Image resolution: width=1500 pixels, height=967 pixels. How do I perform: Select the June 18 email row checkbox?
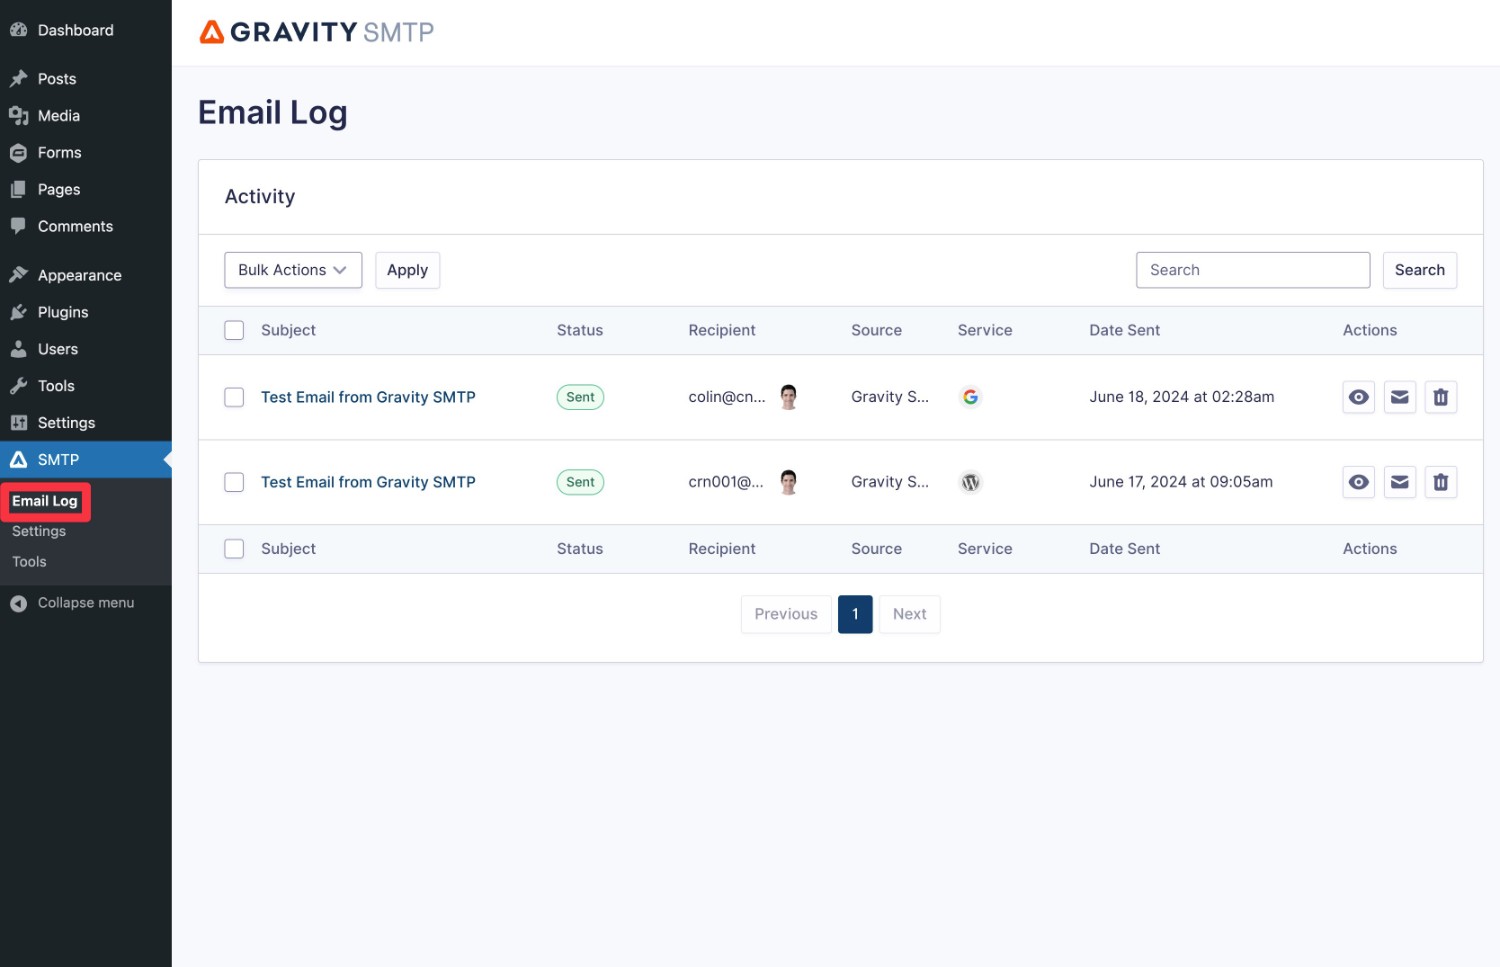pyautogui.click(x=234, y=397)
